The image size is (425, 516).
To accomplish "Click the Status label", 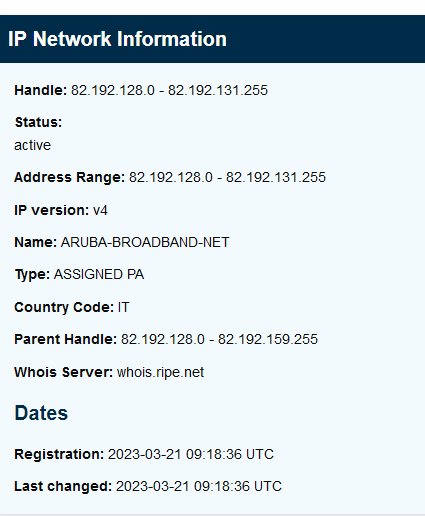I will click(x=38, y=122).
